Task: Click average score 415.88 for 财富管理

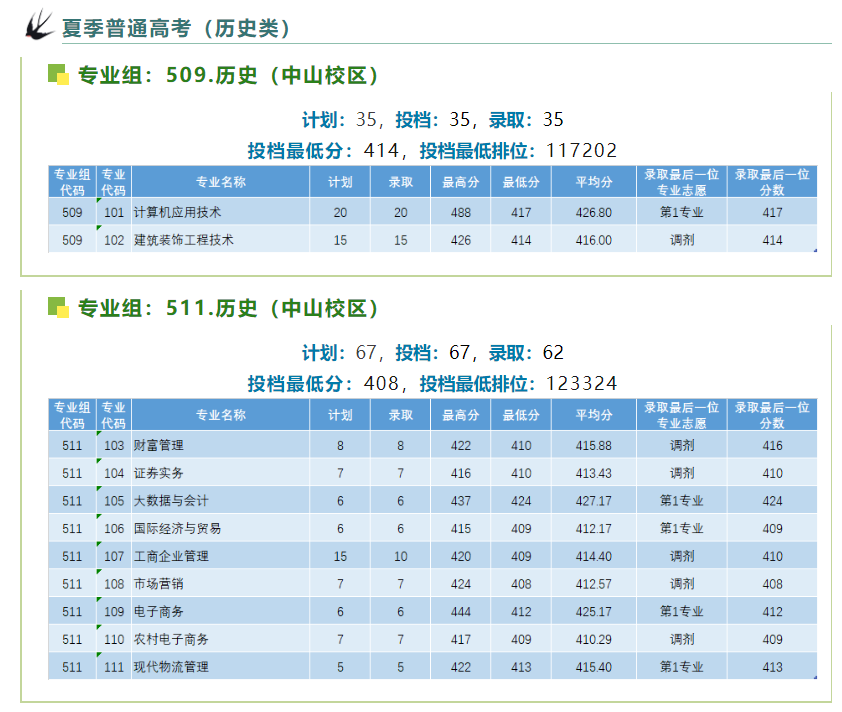Action: tap(594, 446)
